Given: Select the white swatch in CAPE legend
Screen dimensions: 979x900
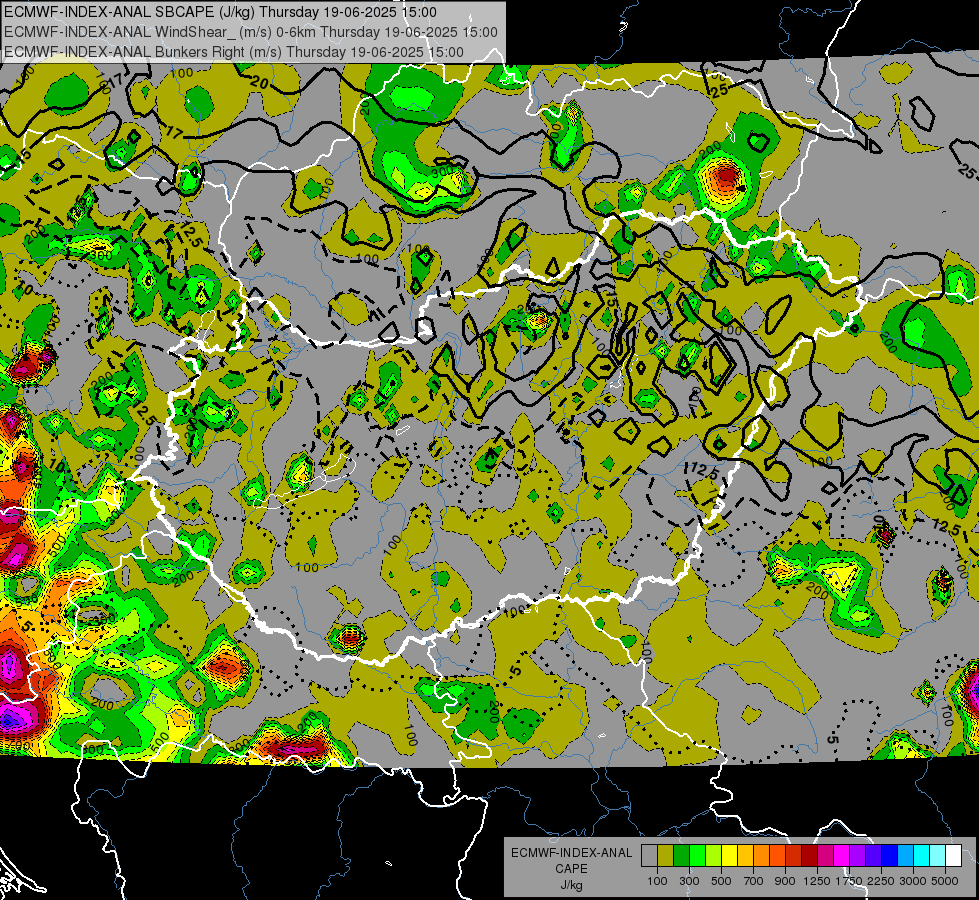Looking at the screenshot, I should tap(953, 856).
